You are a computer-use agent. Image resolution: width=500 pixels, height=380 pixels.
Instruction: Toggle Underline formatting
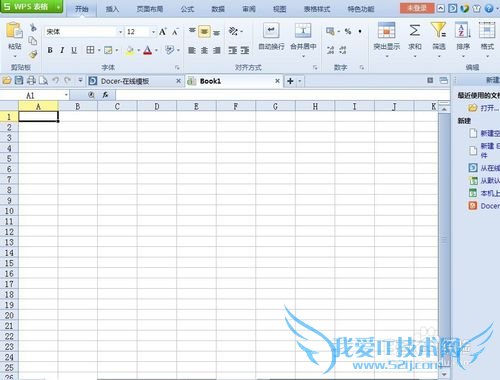point(74,50)
